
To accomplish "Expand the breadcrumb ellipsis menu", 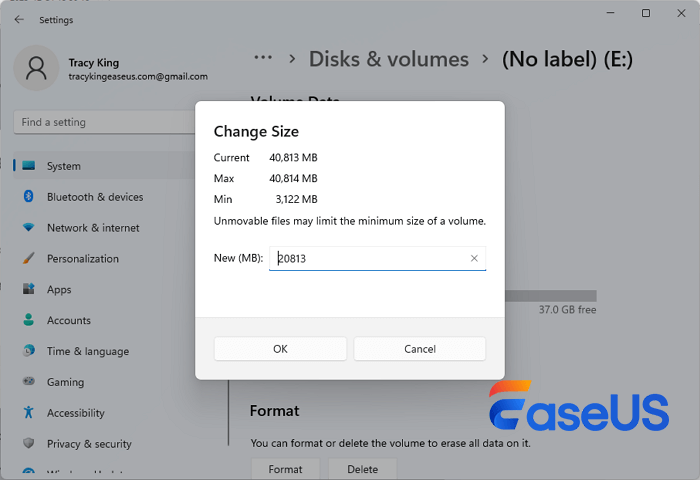I will tap(263, 58).
